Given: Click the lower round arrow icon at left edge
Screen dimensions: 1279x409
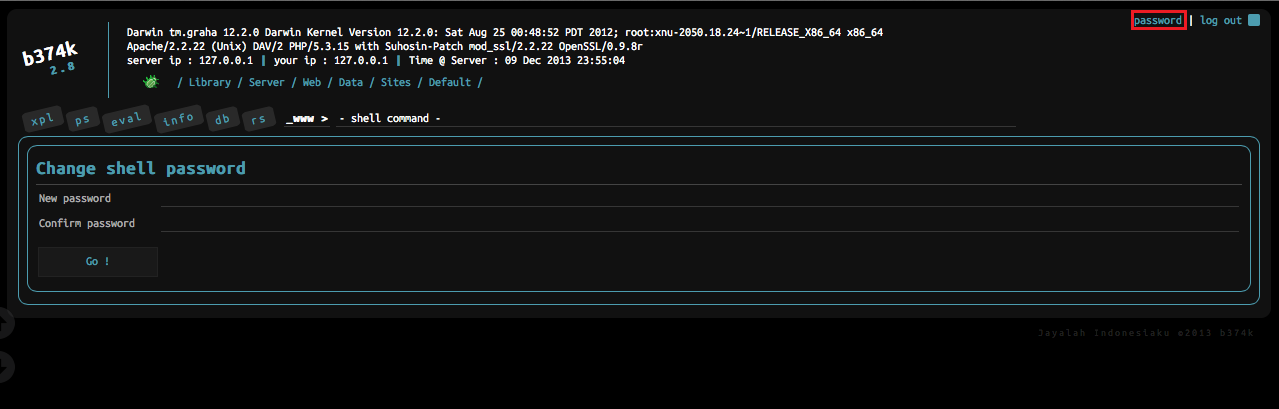Looking at the screenshot, I should (4, 367).
